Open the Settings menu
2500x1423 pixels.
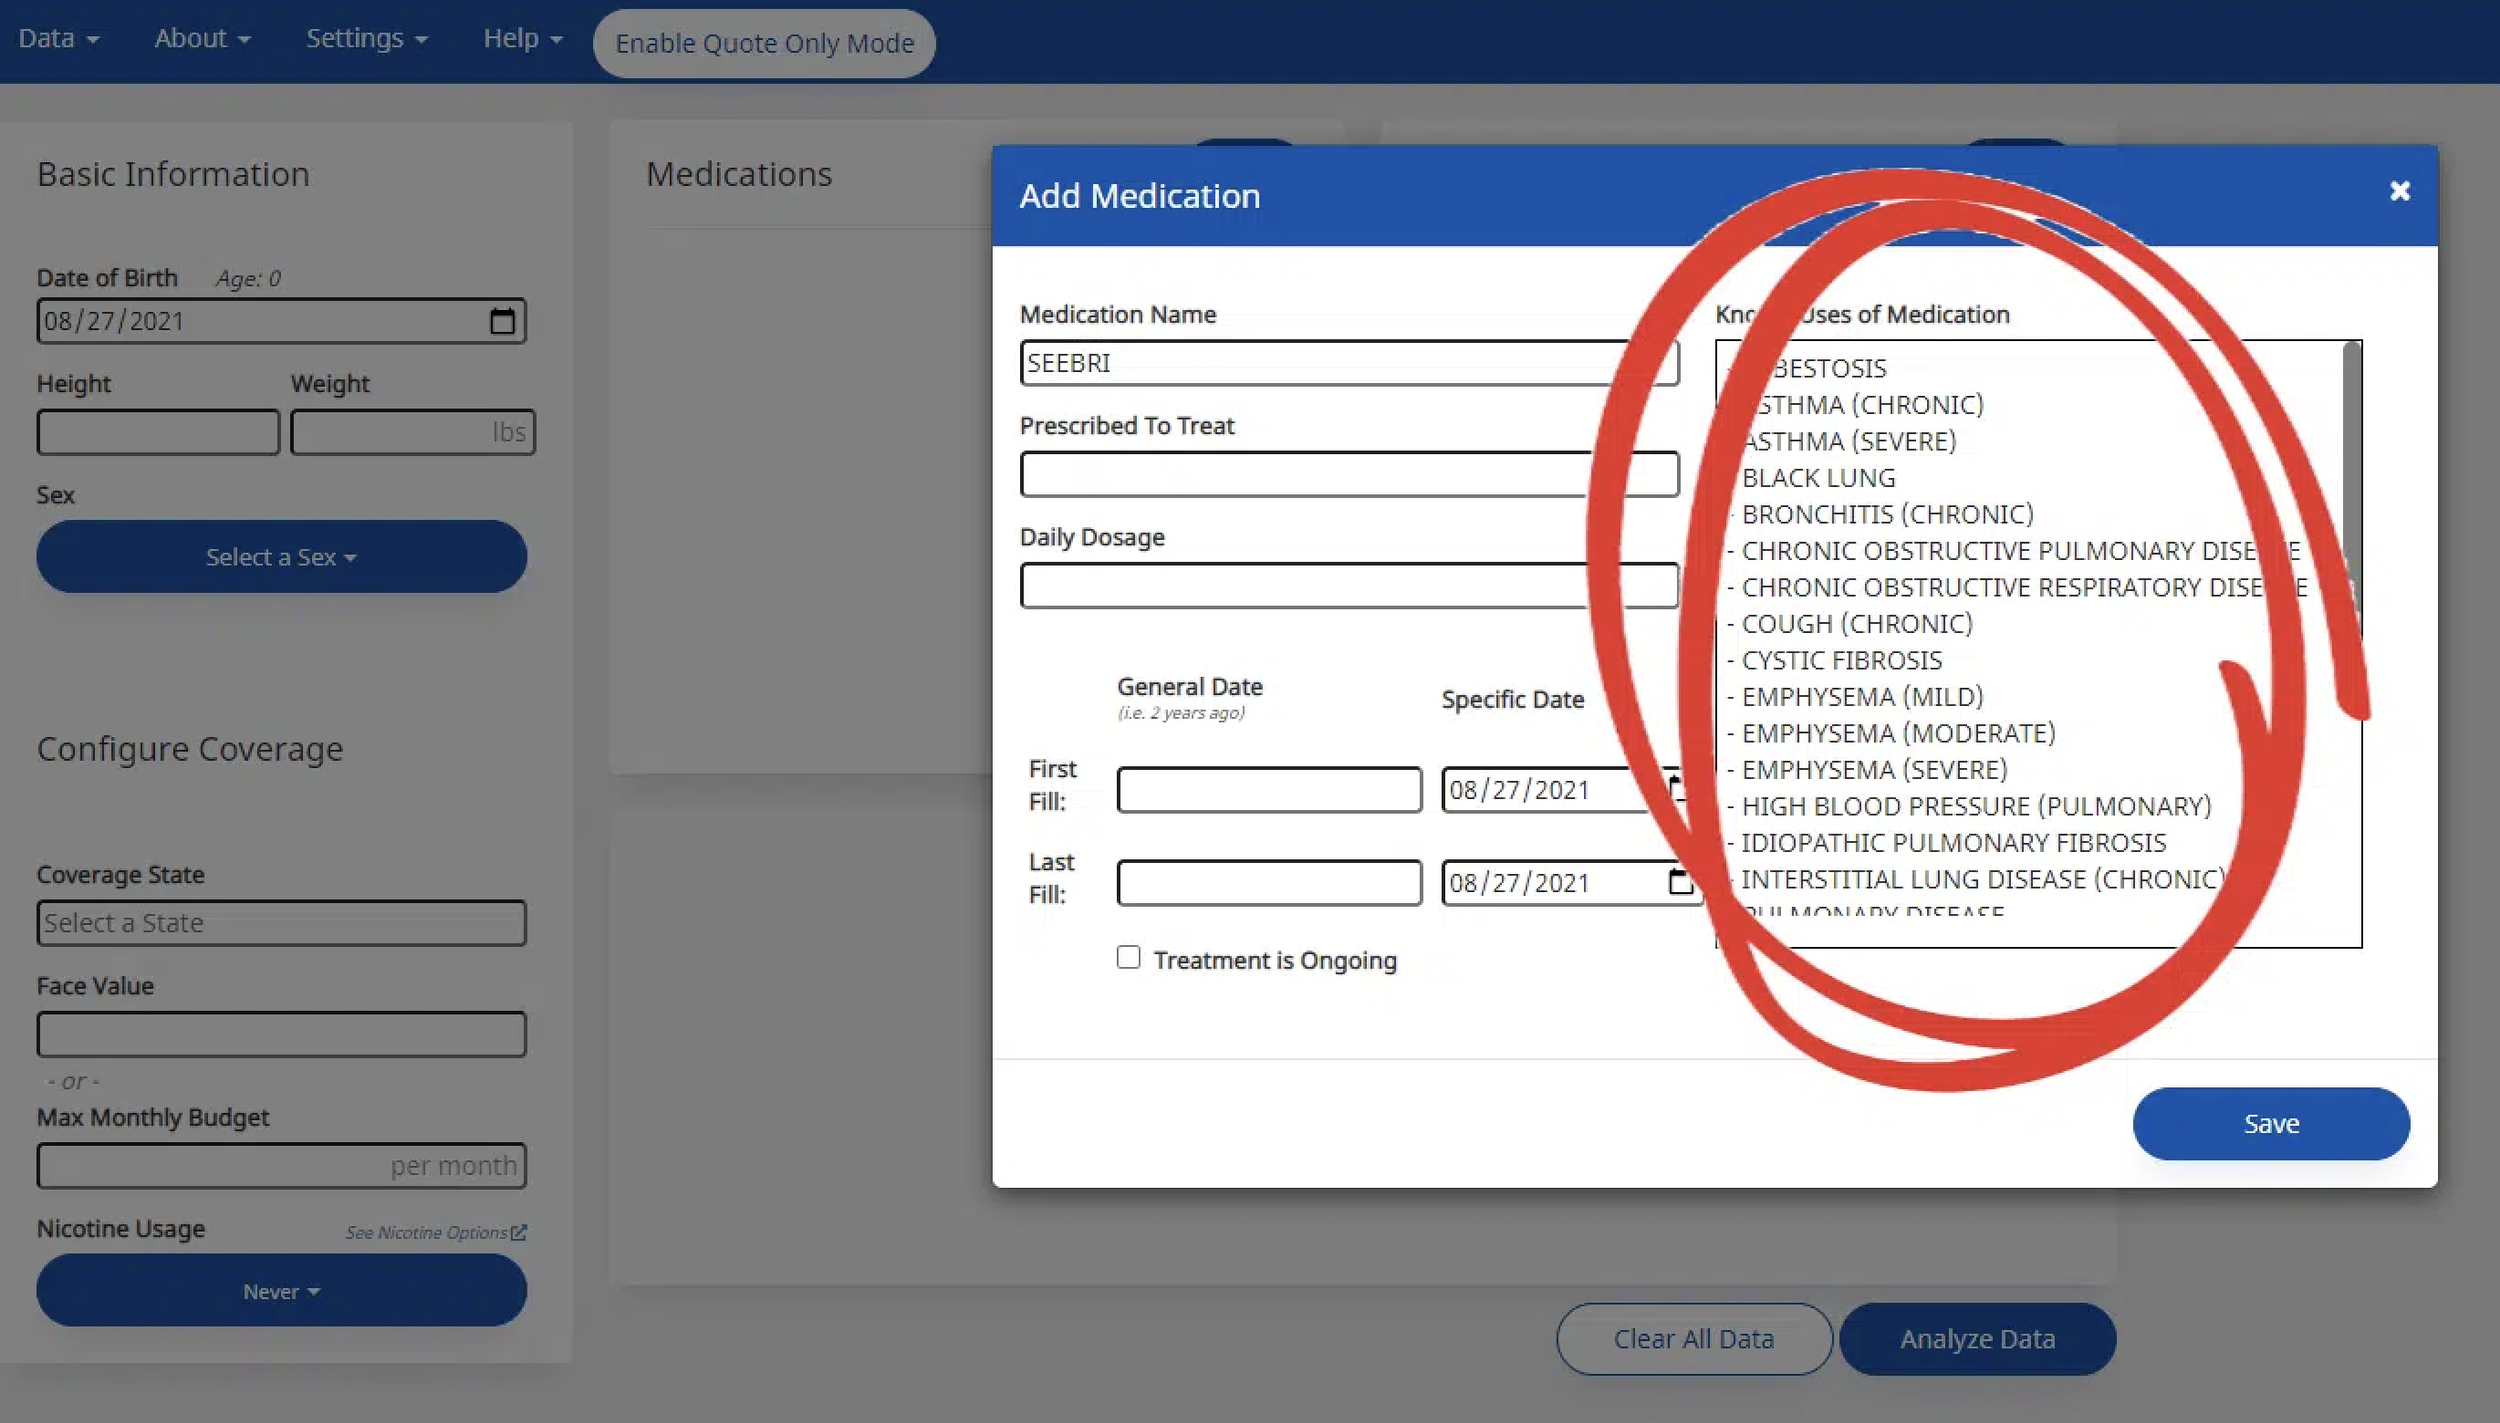click(366, 38)
